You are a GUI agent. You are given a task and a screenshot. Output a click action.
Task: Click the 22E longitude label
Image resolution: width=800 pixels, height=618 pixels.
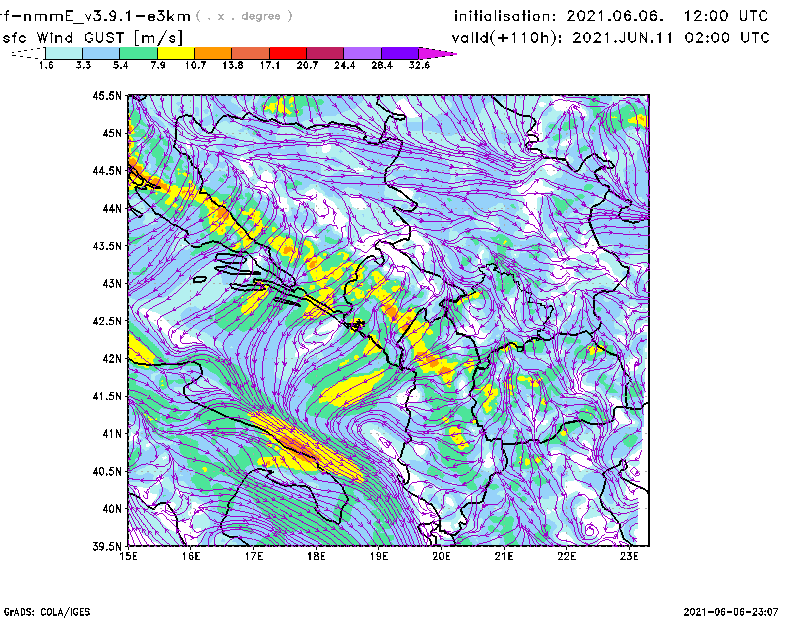click(566, 556)
